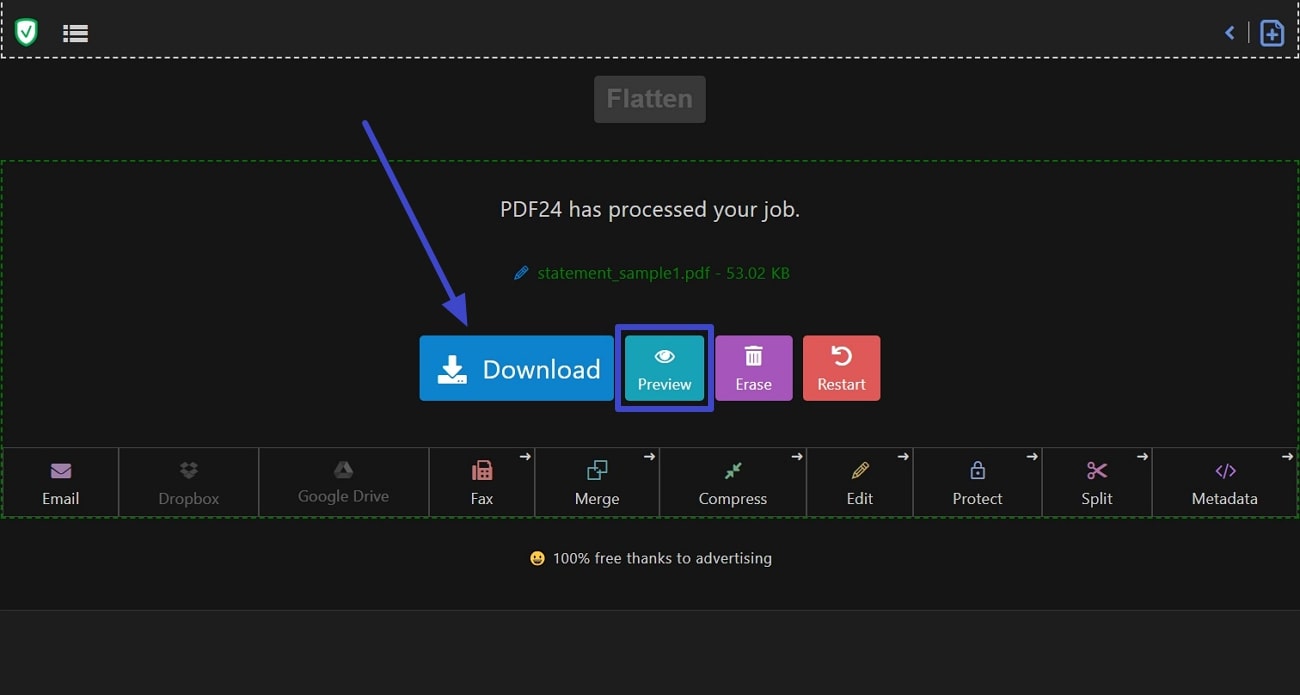Open the tools list menu icon
The image size is (1300, 695).
tap(75, 33)
